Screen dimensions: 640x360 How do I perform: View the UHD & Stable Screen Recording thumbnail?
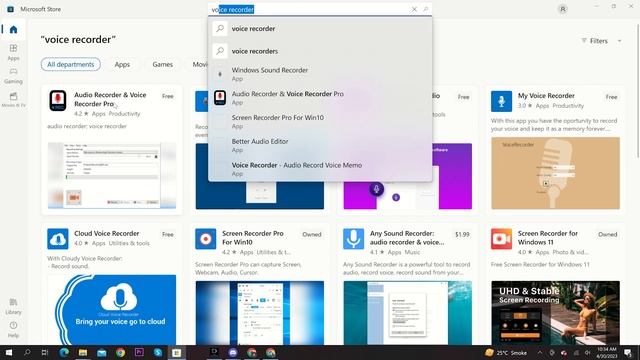tap(556, 313)
